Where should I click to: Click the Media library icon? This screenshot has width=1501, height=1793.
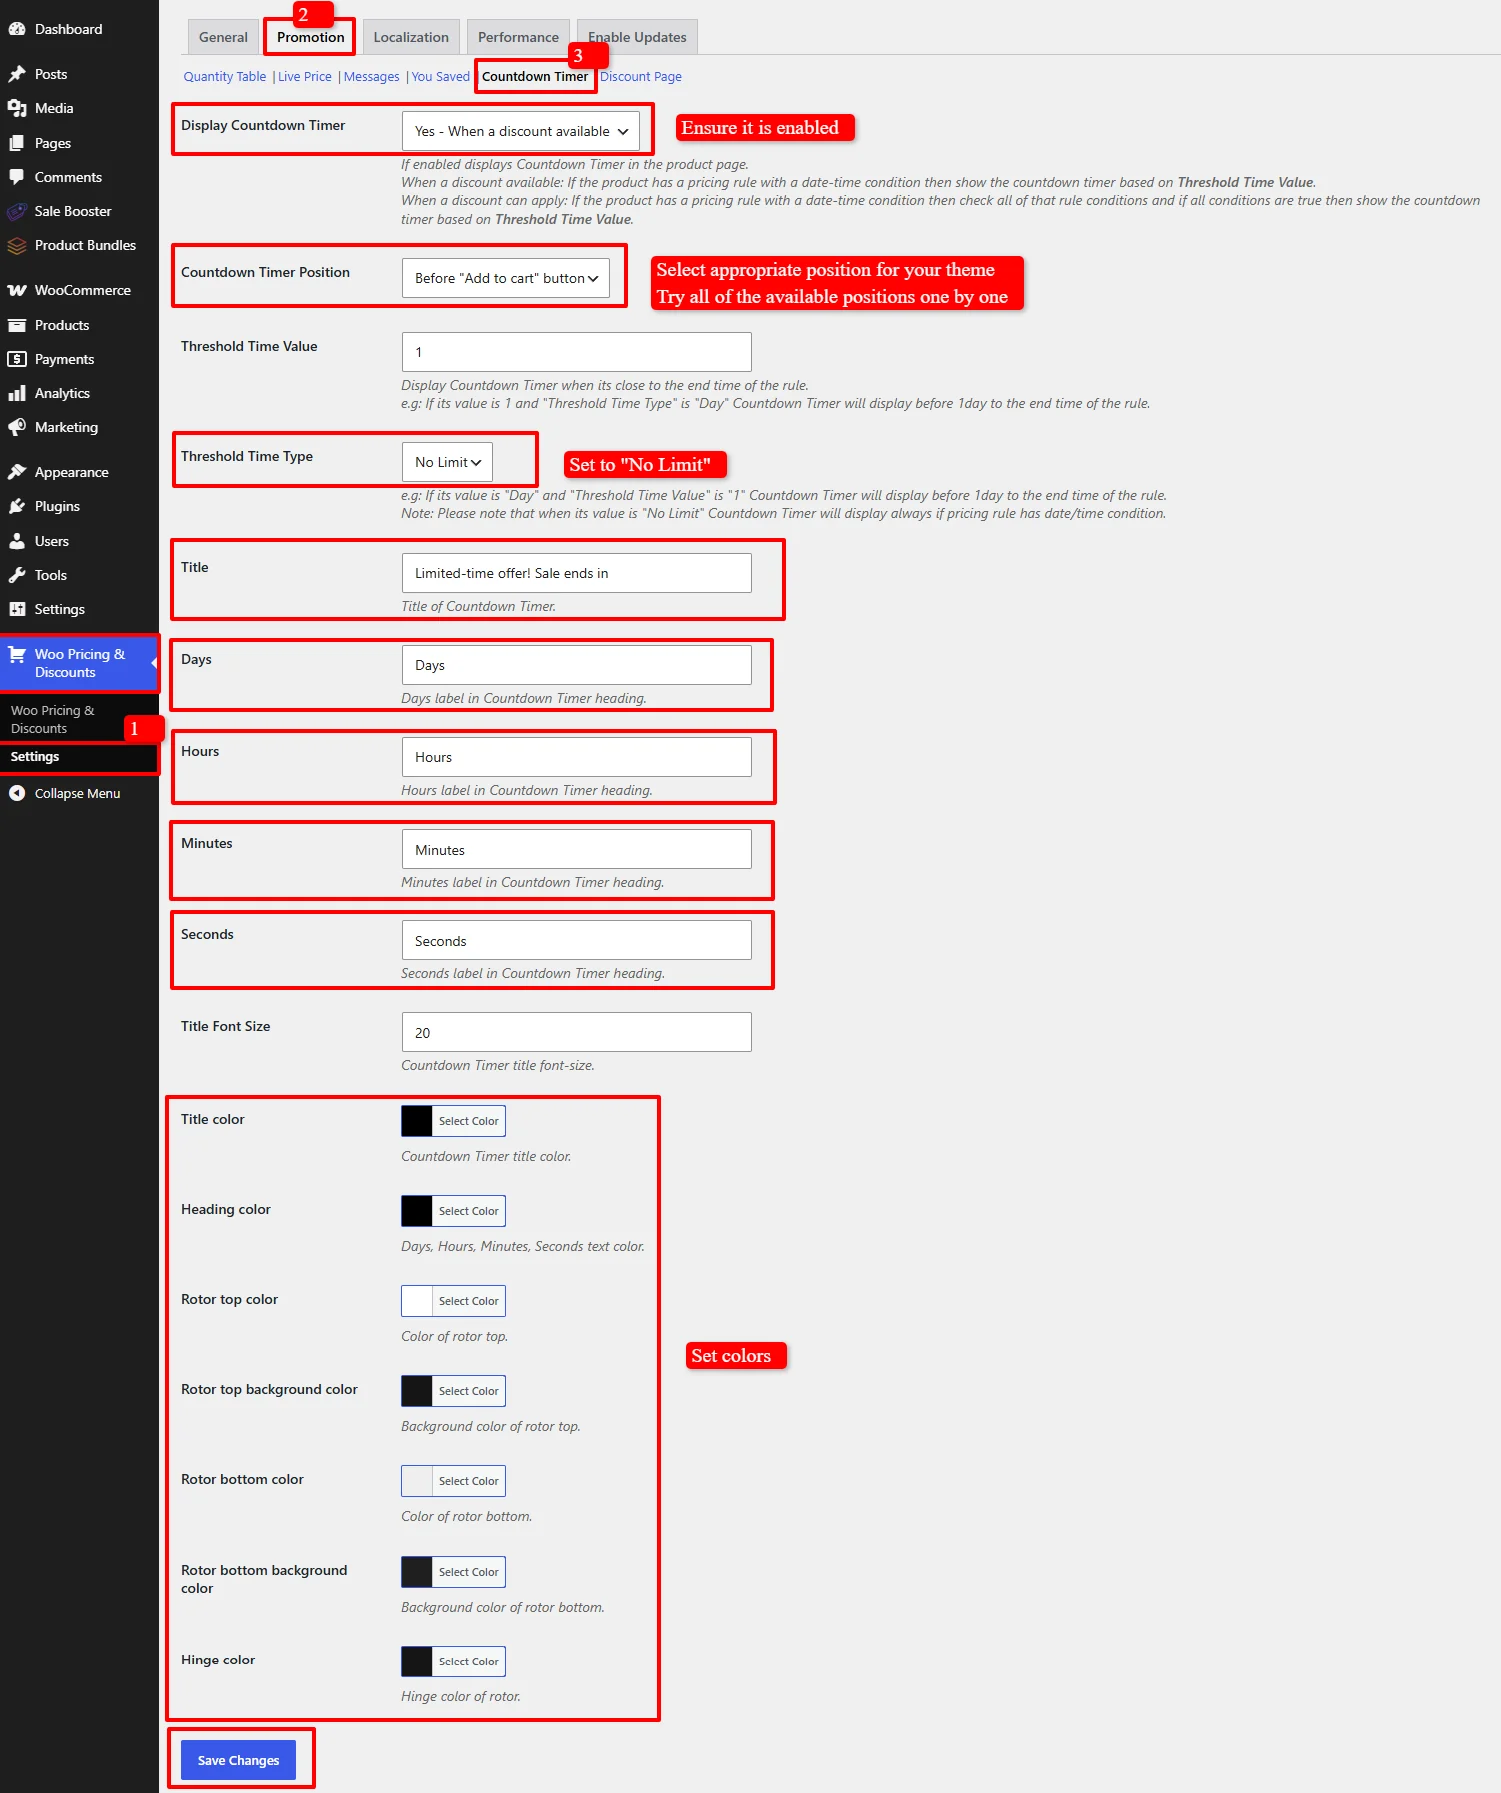coord(17,108)
